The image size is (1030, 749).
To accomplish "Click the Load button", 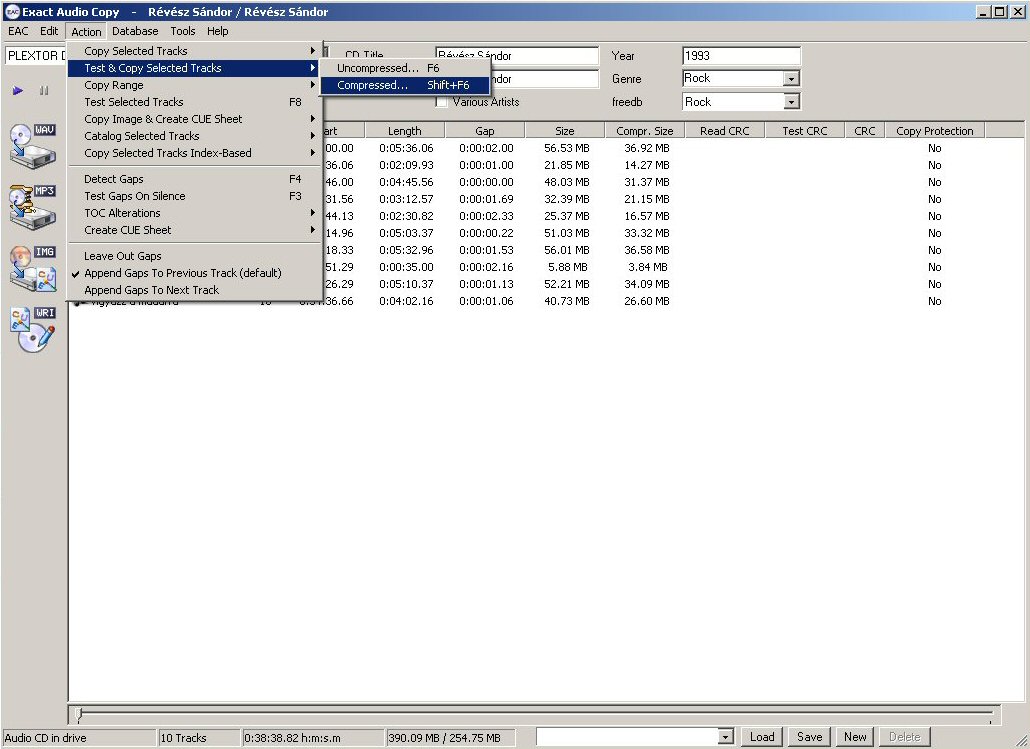I will 762,737.
